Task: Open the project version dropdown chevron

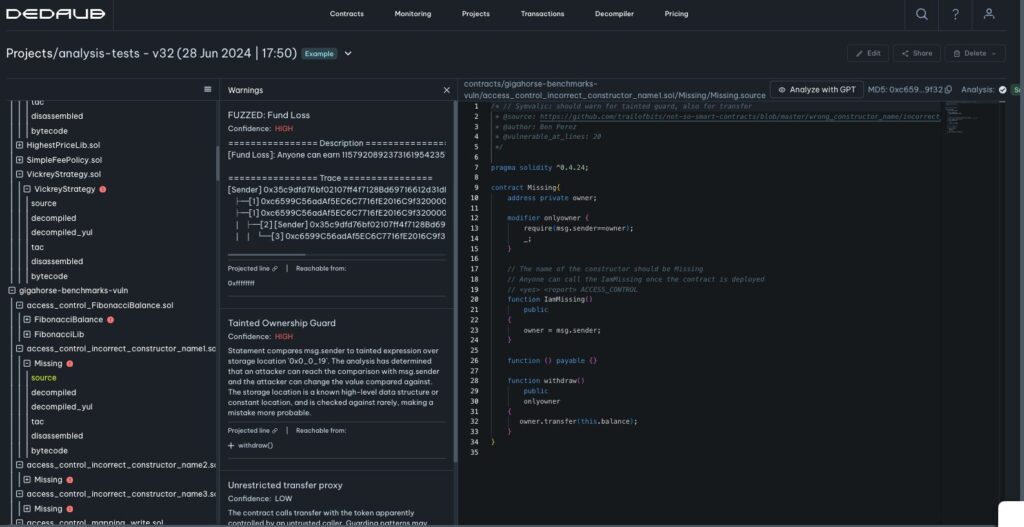Action: (348, 53)
